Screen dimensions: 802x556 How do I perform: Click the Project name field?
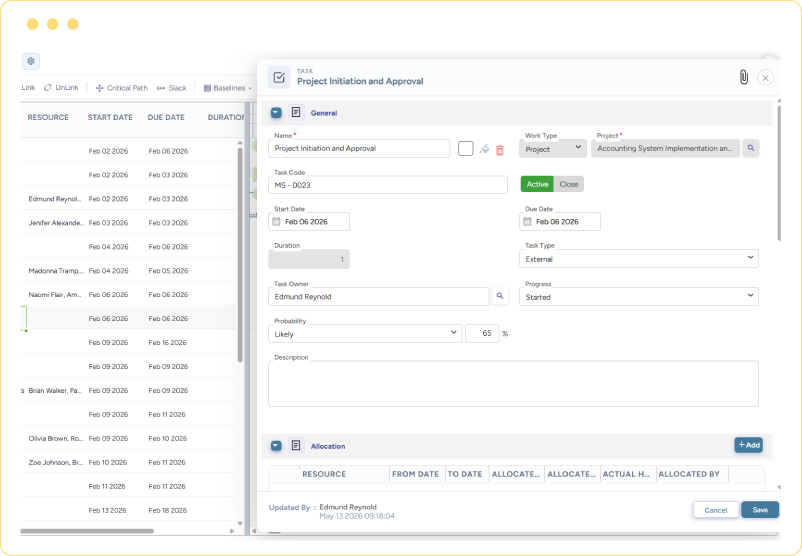(665, 148)
